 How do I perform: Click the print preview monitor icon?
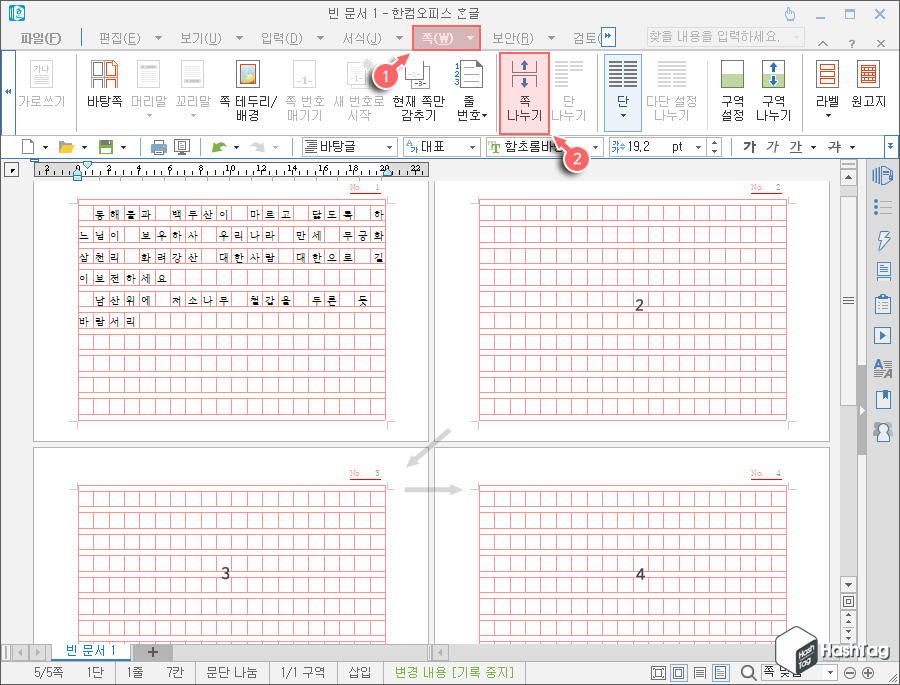pyautogui.click(x=182, y=148)
